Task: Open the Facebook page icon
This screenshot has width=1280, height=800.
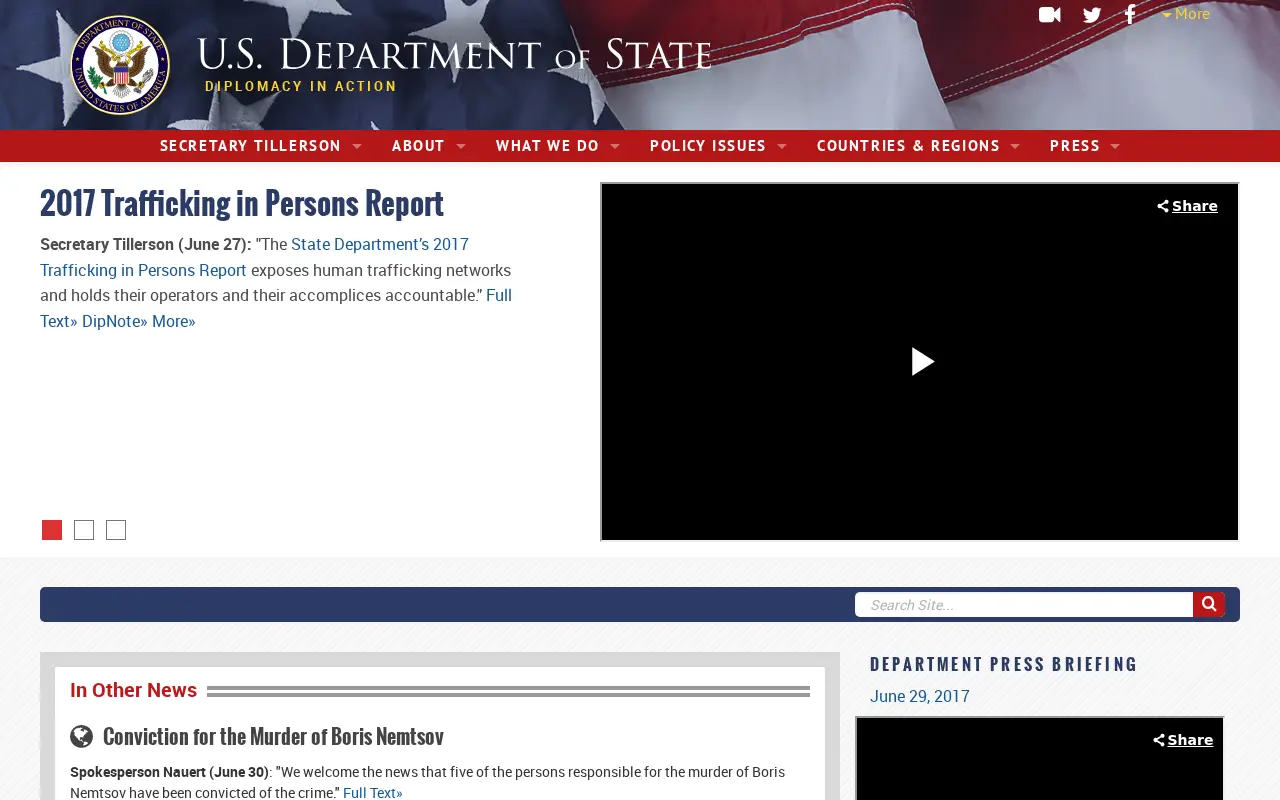Action: pyautogui.click(x=1130, y=15)
